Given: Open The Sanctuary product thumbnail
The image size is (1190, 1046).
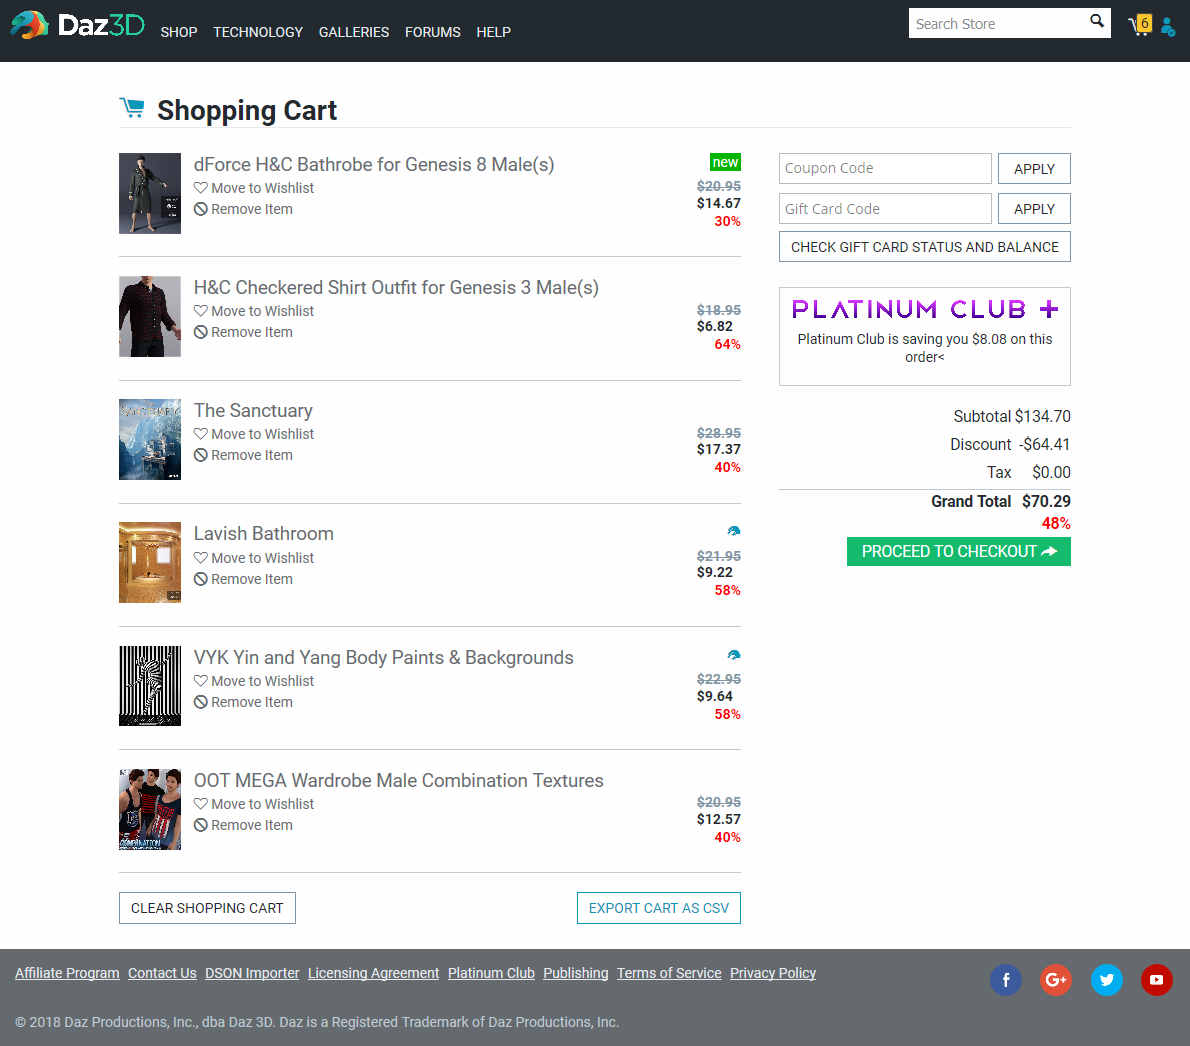Looking at the screenshot, I should 149,439.
